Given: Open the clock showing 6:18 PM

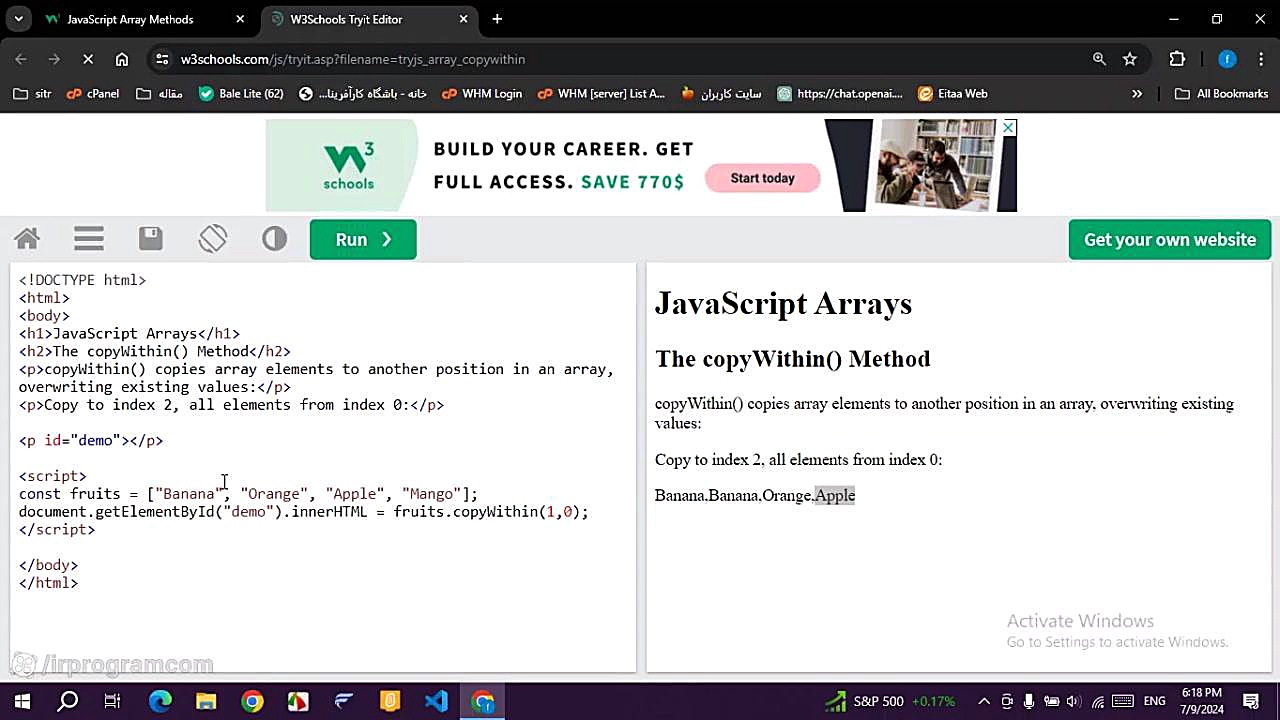Looking at the screenshot, I should [x=1200, y=701].
